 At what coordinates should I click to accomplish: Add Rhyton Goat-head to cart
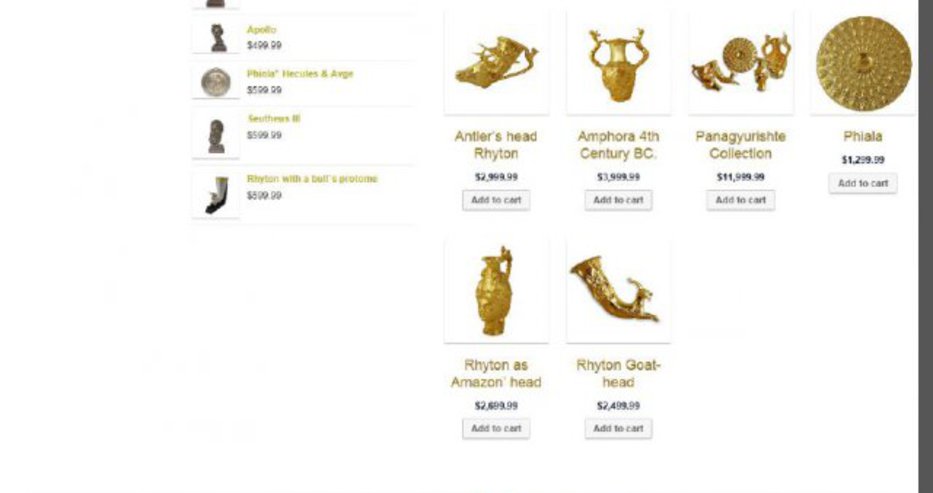618,429
